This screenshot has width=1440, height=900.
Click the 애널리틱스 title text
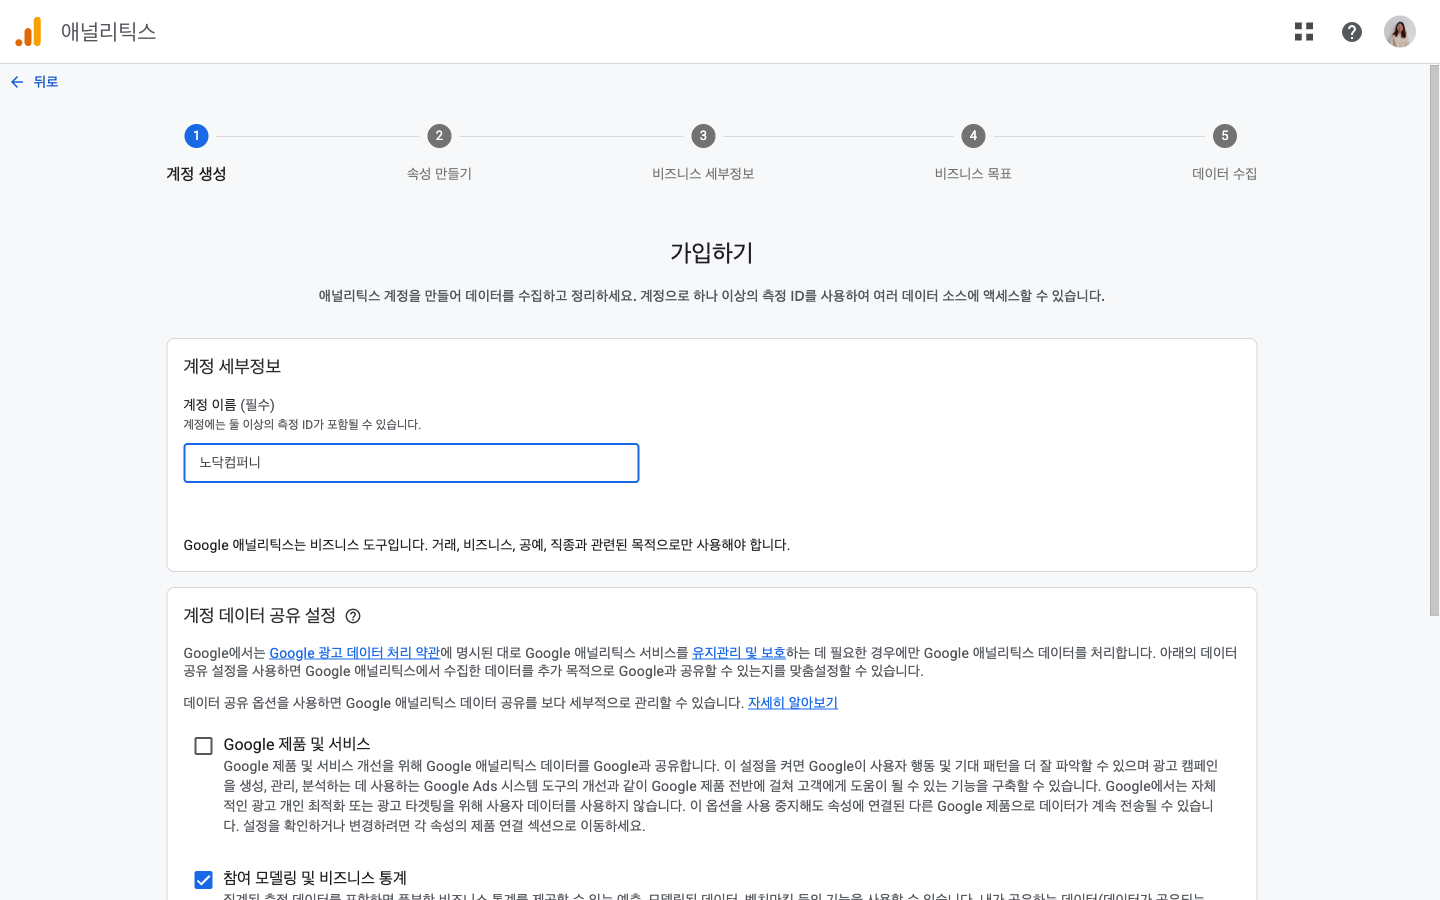tap(109, 32)
